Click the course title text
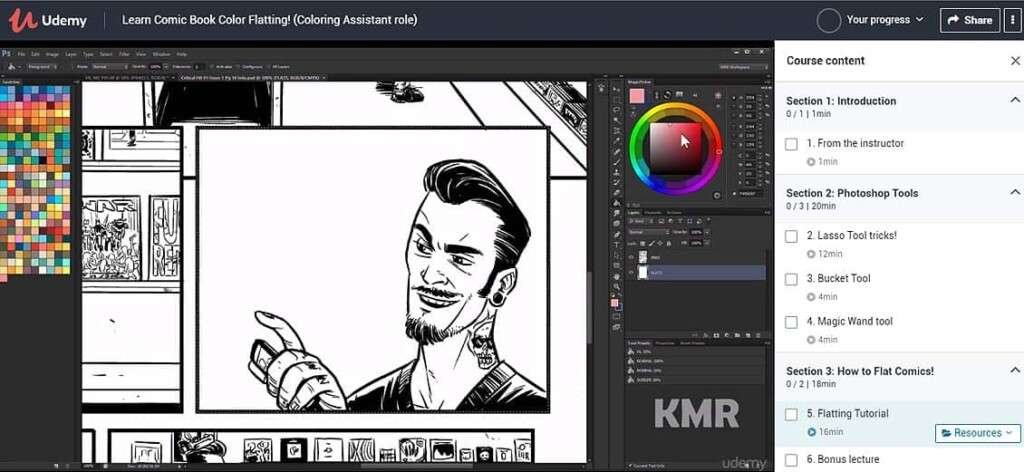The height and width of the screenshot is (472, 1024). click(269, 20)
